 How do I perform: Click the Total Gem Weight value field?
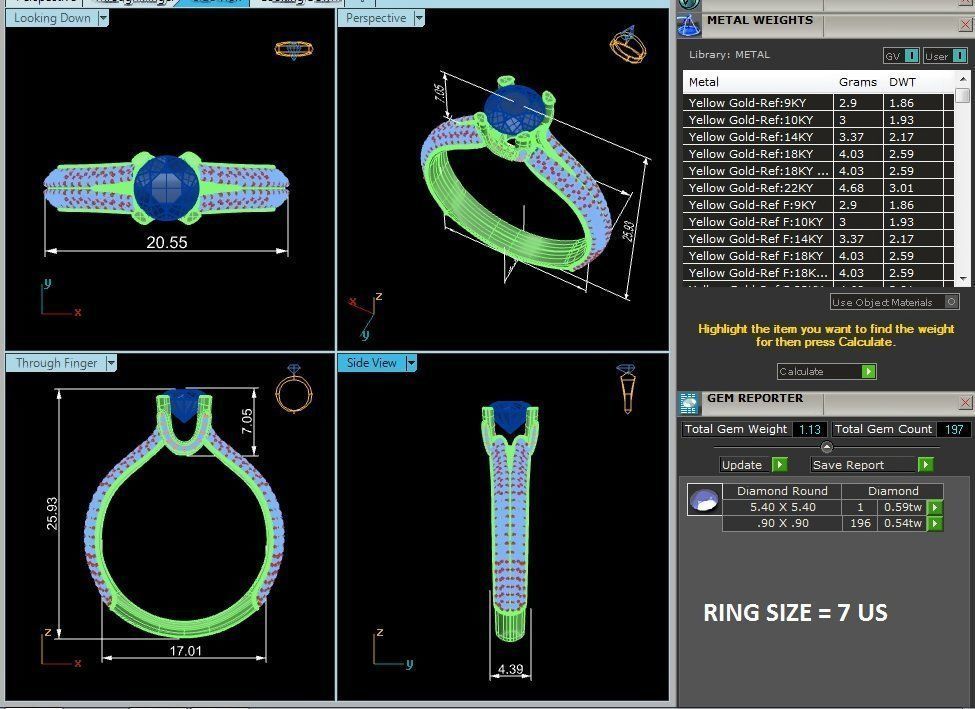pos(810,429)
